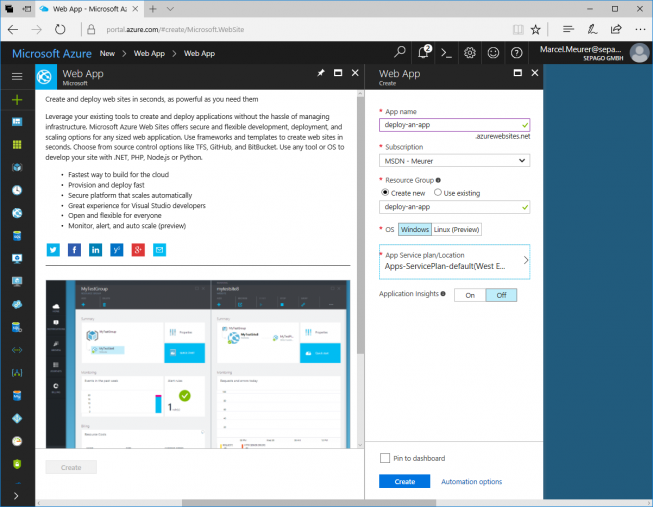Click the search magnifier in Azure header

tap(400, 52)
